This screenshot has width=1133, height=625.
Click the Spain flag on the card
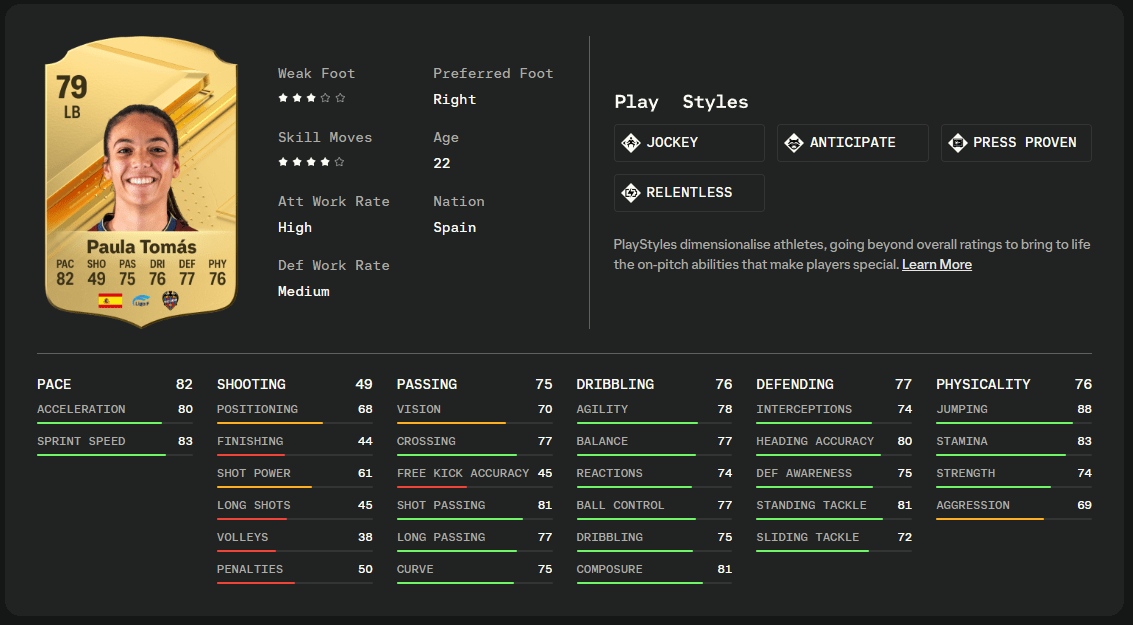point(111,301)
